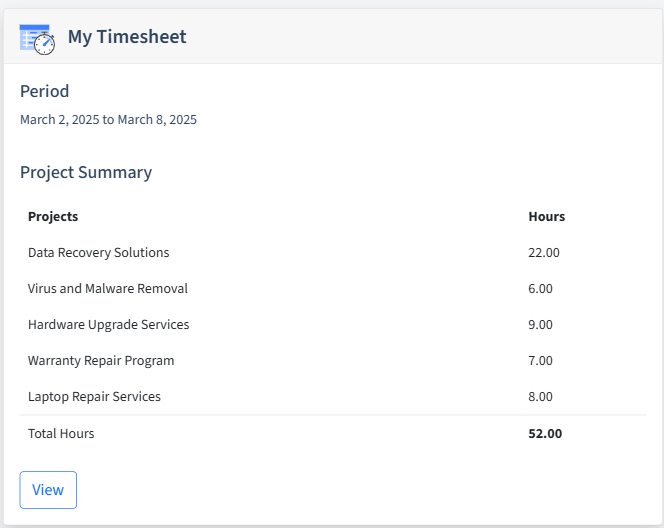
Task: Click the 6.00 hours value
Action: [x=540, y=289]
